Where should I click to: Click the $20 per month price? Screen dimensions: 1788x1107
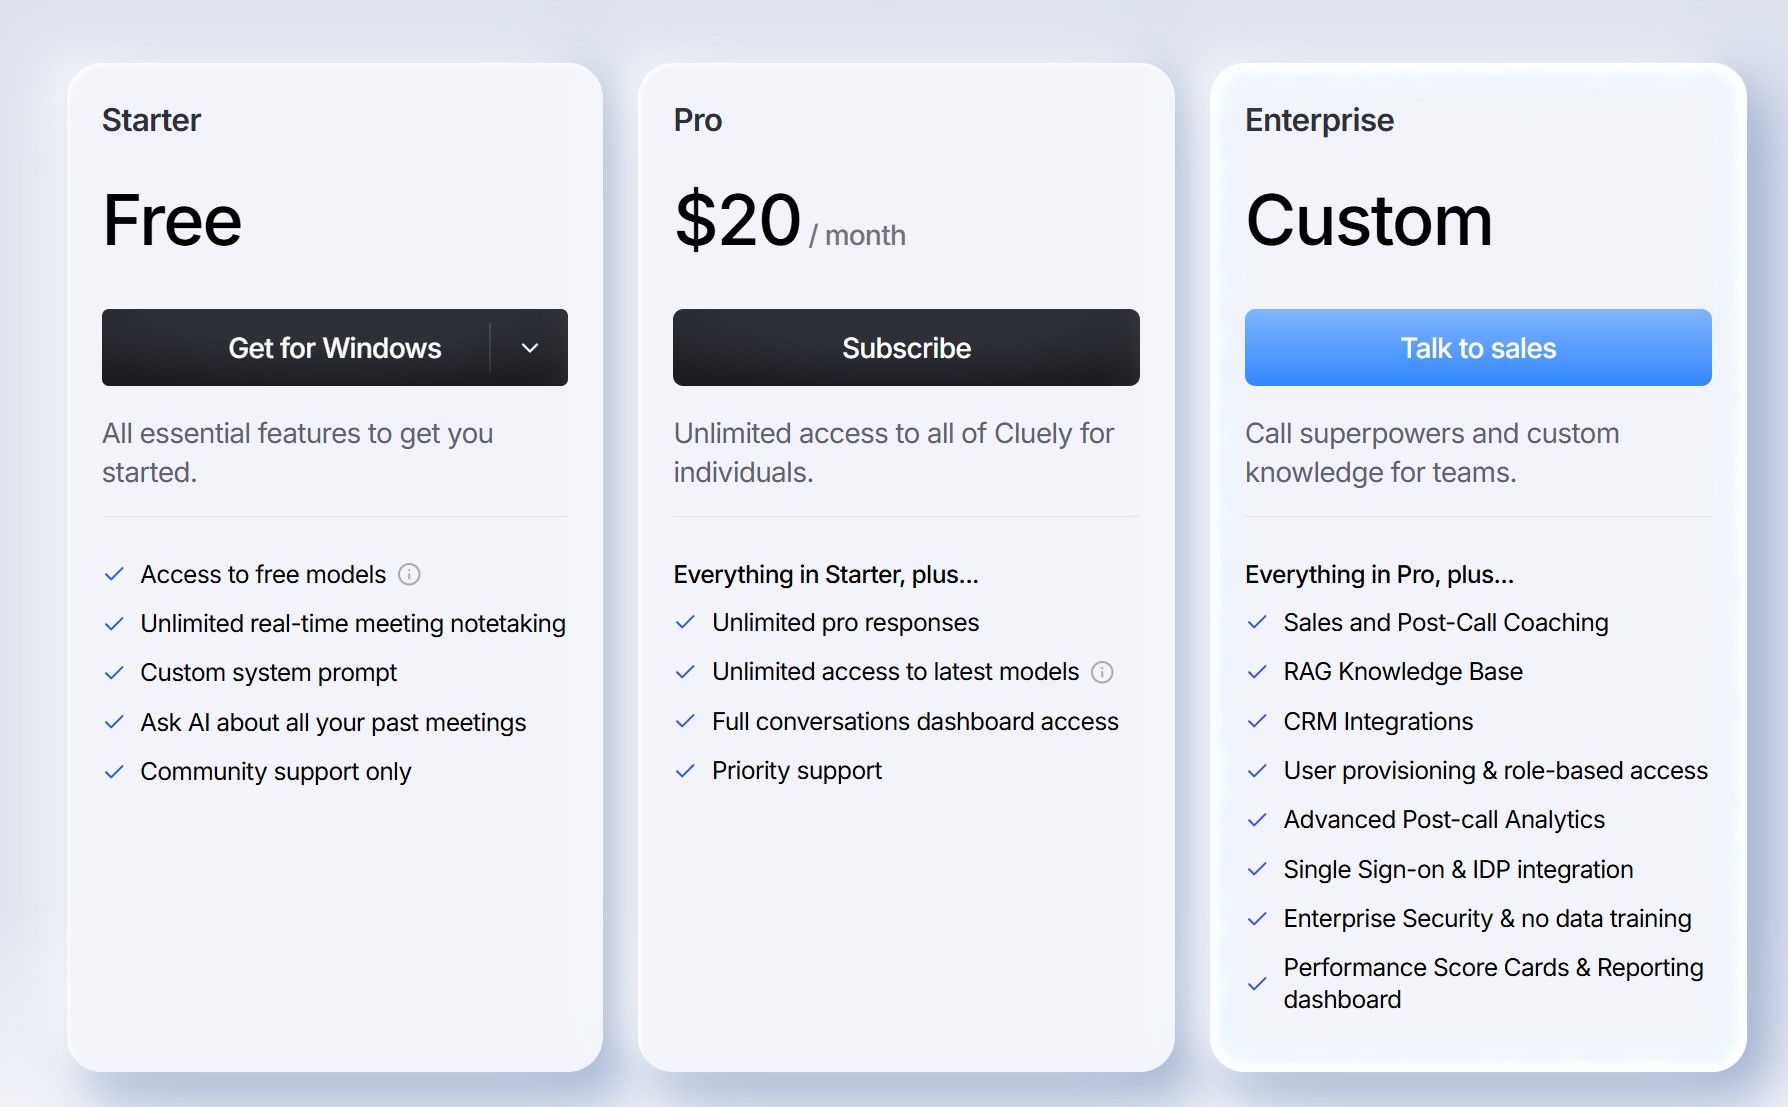pos(790,221)
